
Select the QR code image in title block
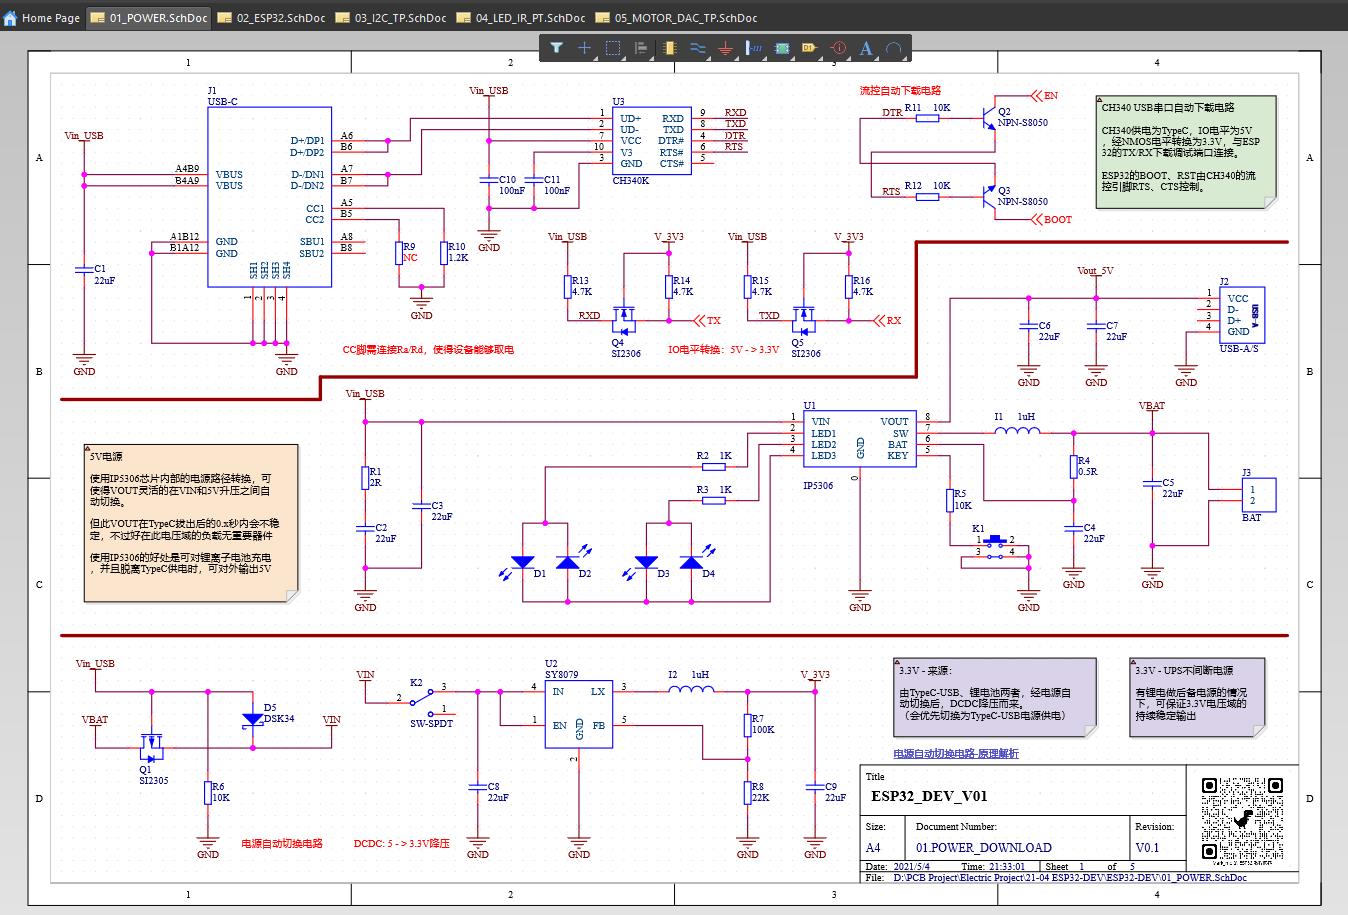pos(1242,818)
